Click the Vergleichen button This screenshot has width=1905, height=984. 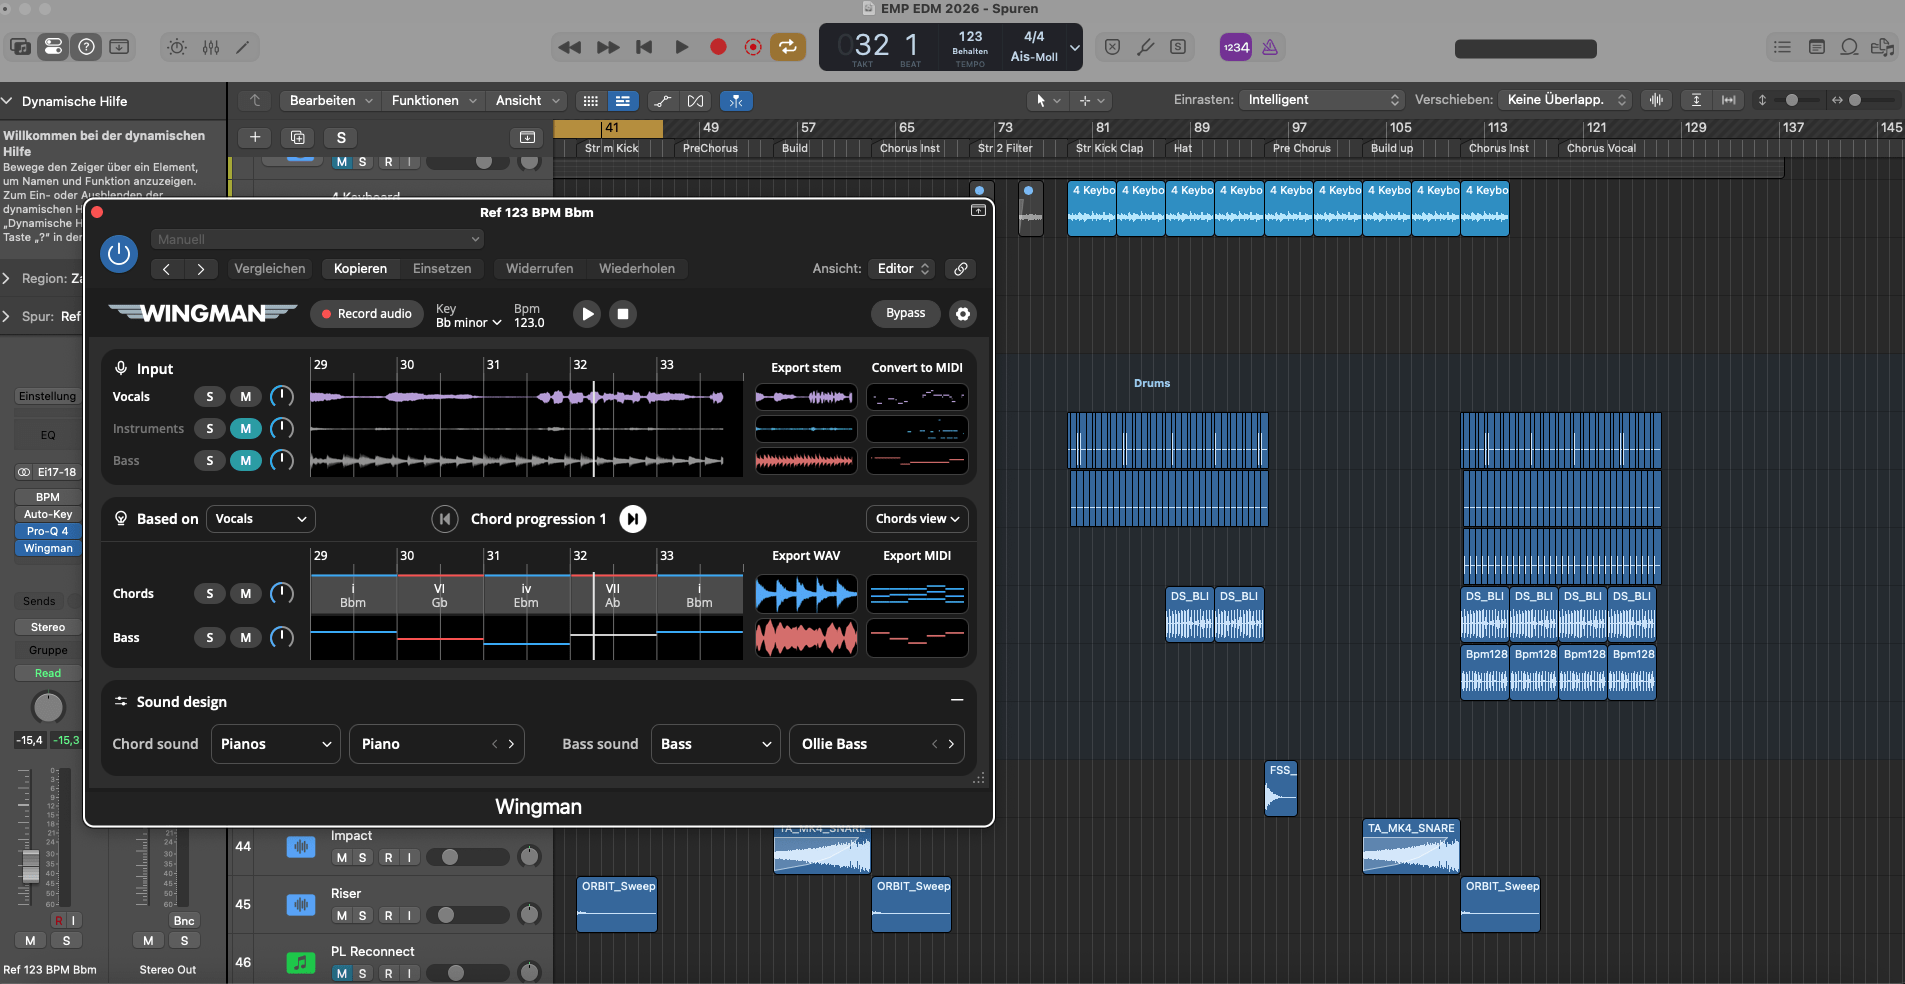[x=269, y=269]
